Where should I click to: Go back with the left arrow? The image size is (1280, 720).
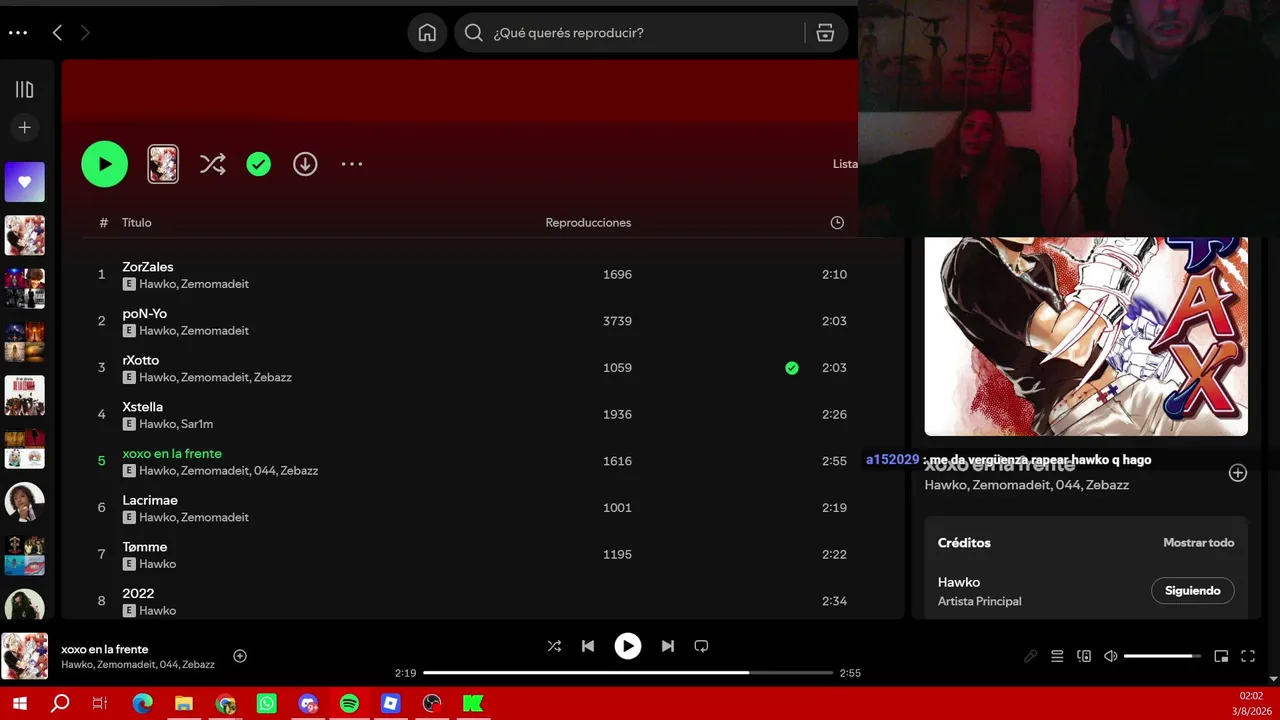click(x=57, y=33)
